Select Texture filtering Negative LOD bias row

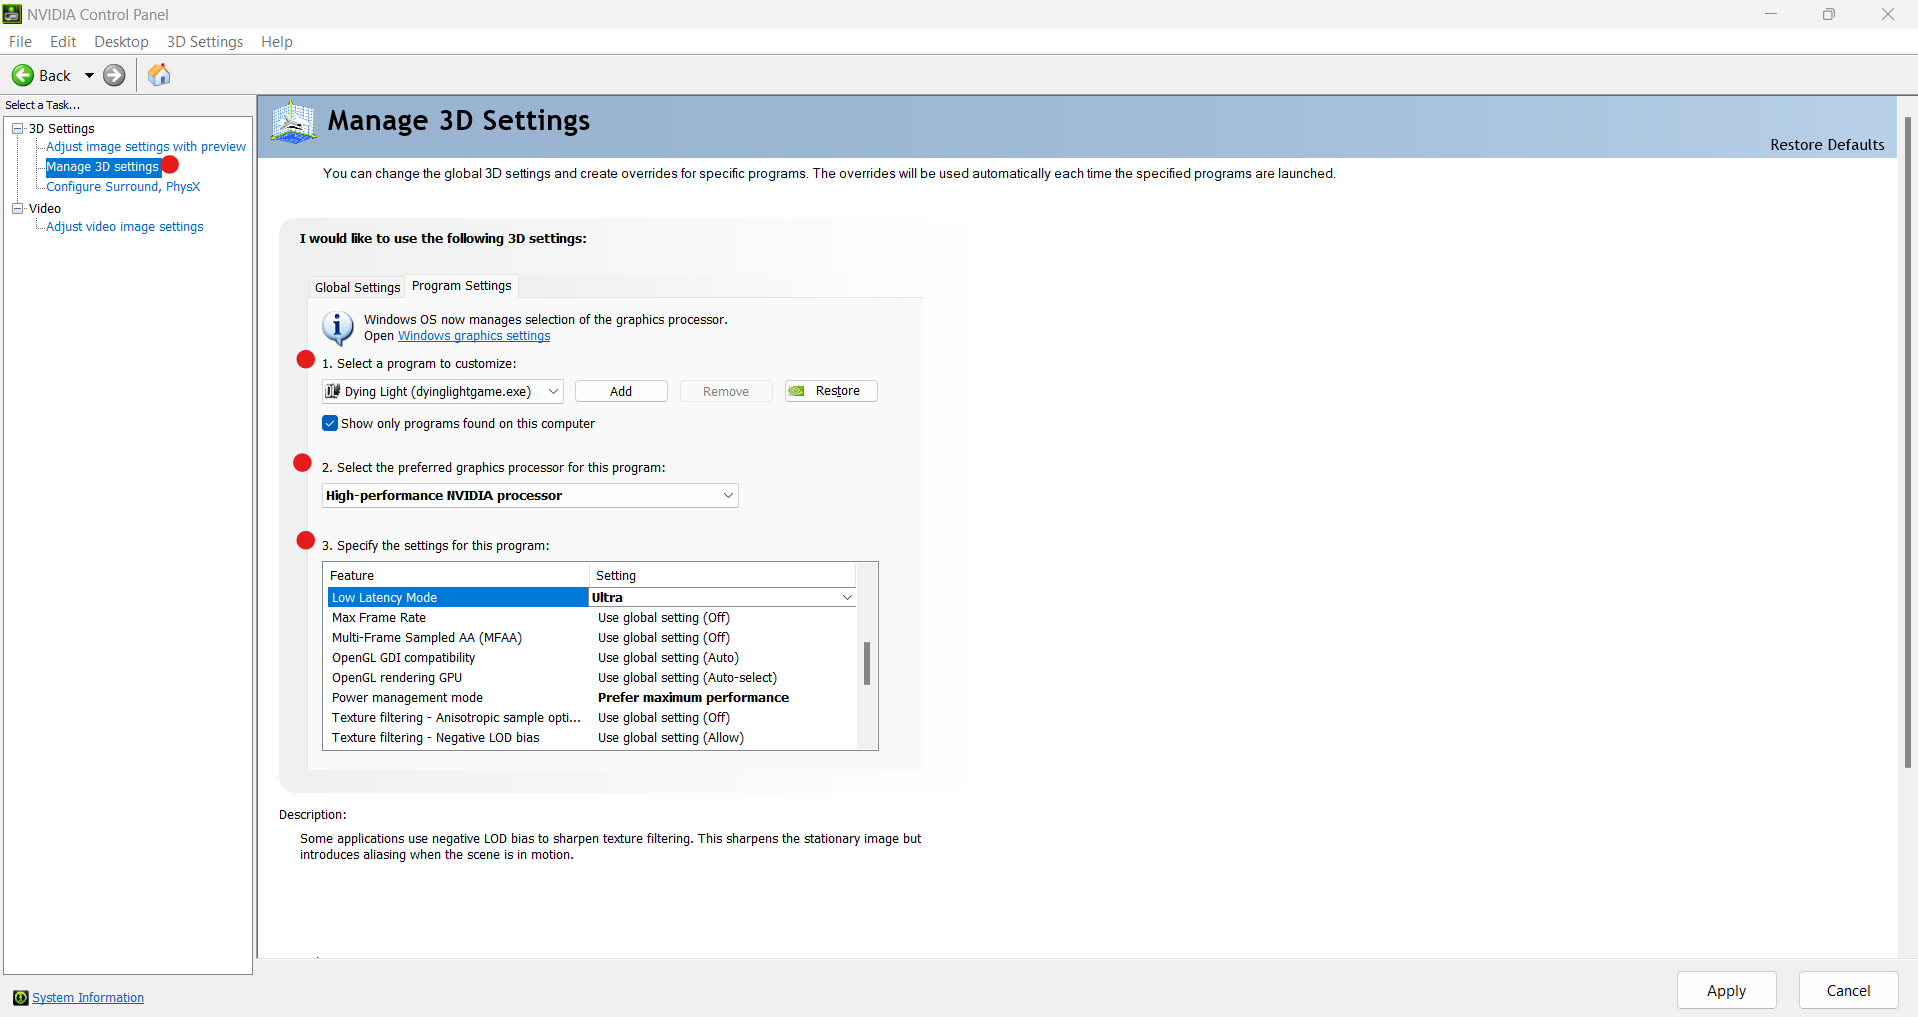592,738
